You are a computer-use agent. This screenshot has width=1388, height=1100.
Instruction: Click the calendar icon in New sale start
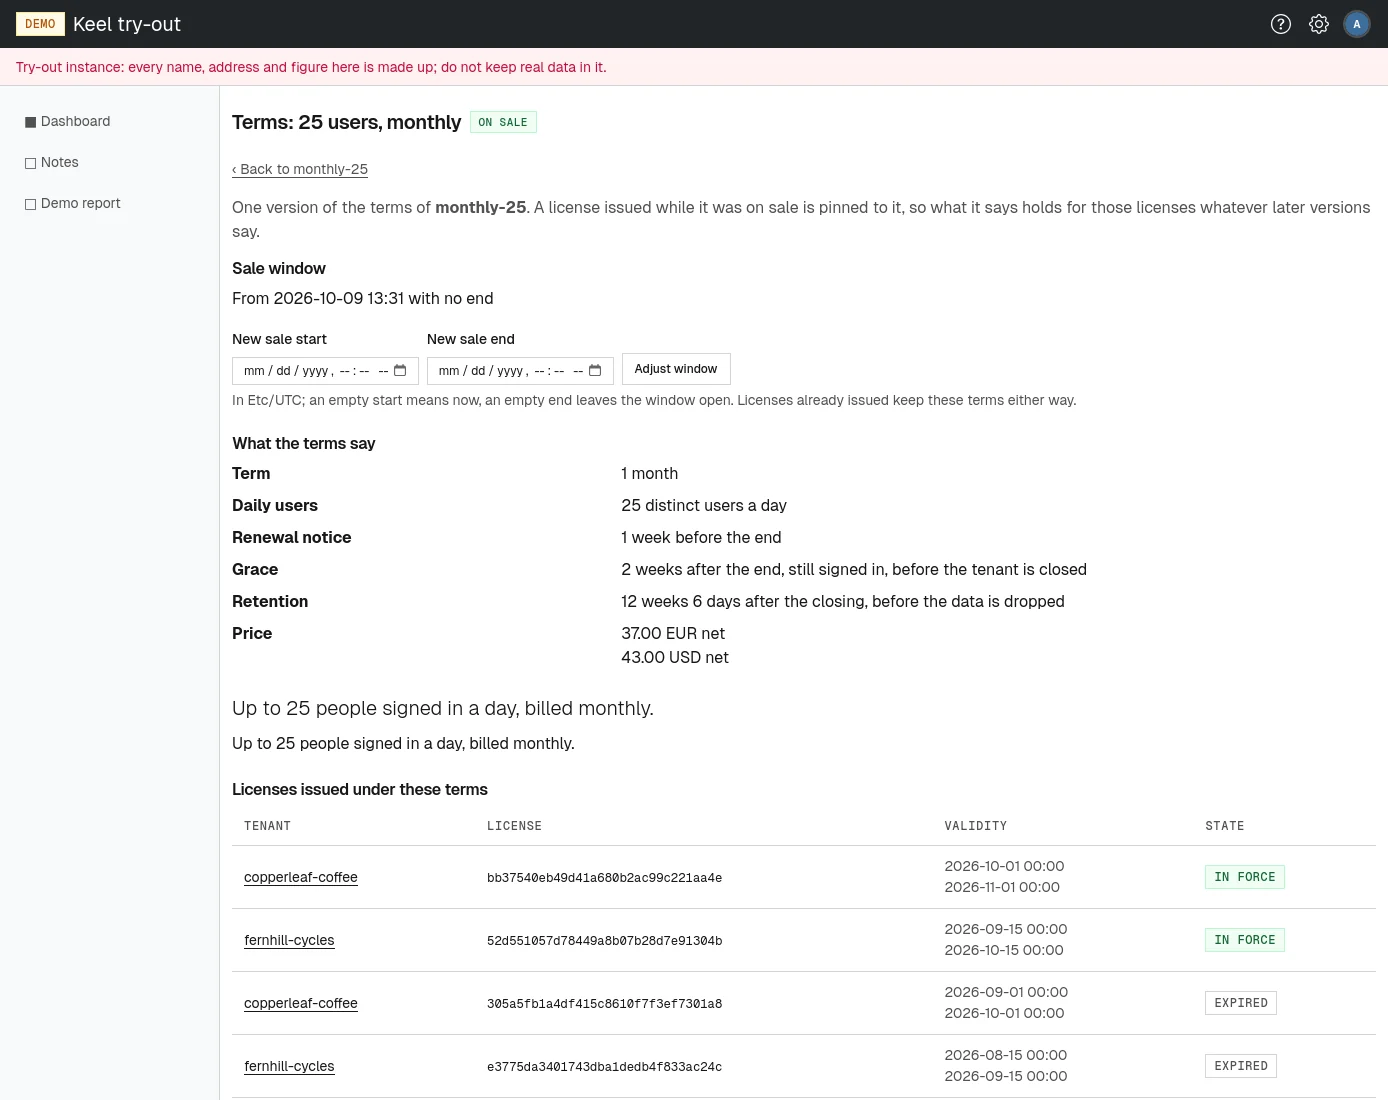[x=400, y=370]
